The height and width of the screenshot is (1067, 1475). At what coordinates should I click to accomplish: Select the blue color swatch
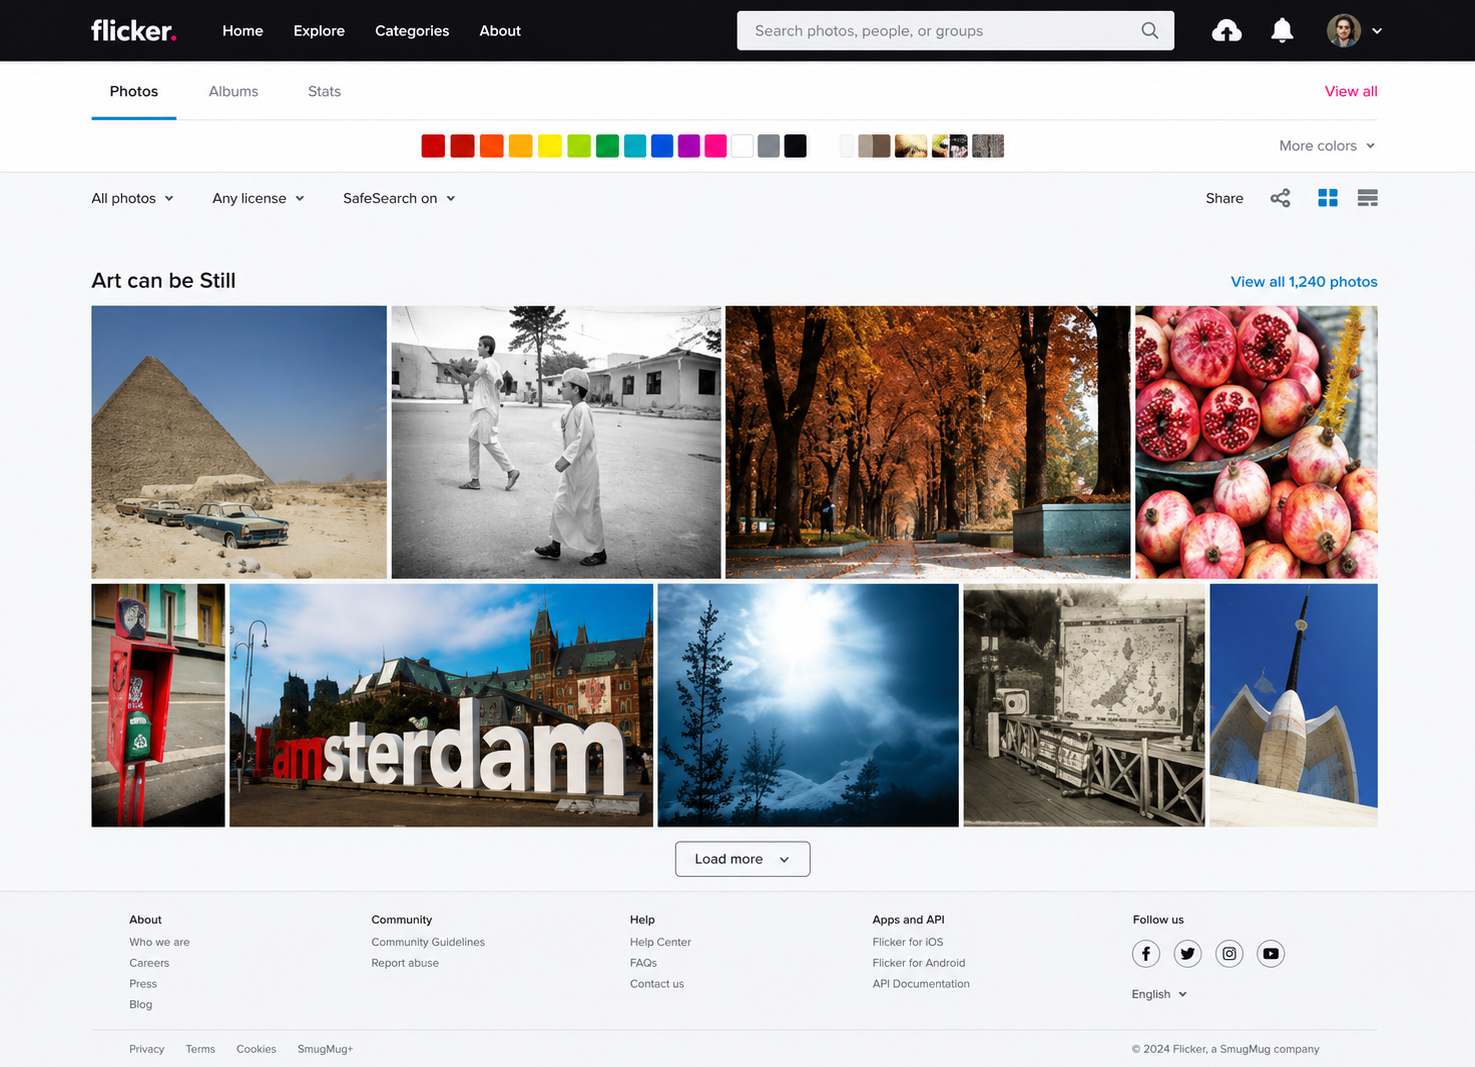pos(662,146)
